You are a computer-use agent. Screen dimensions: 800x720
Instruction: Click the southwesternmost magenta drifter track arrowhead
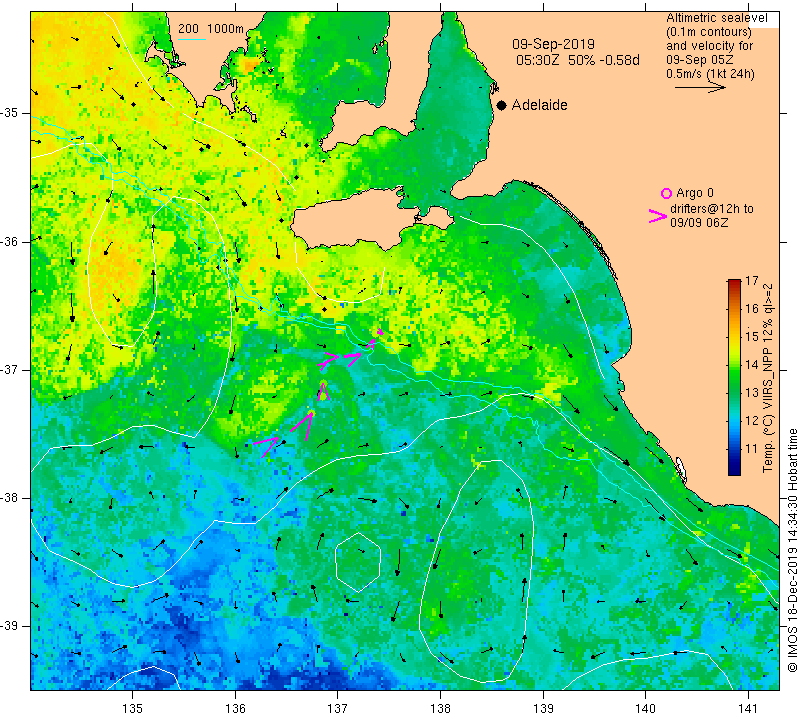coord(266,445)
